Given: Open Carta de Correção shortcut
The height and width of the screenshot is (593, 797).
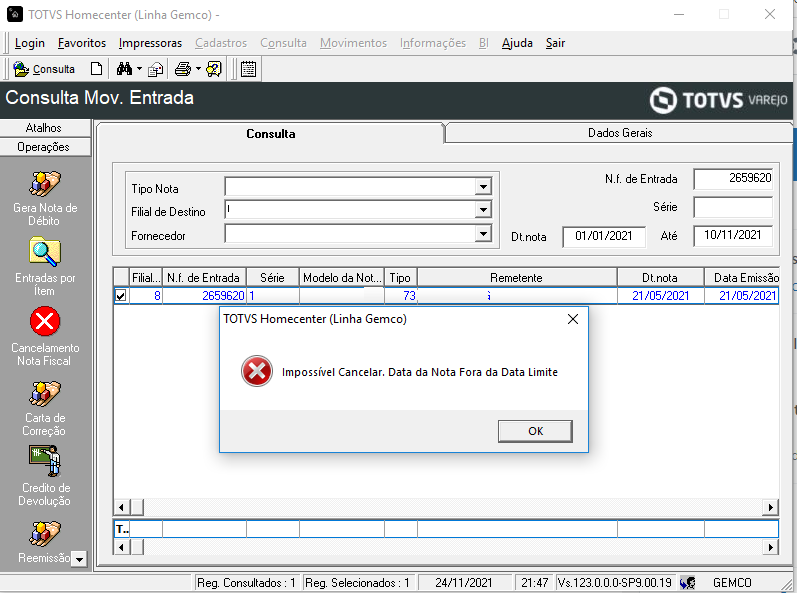Looking at the screenshot, I should 45,408.
